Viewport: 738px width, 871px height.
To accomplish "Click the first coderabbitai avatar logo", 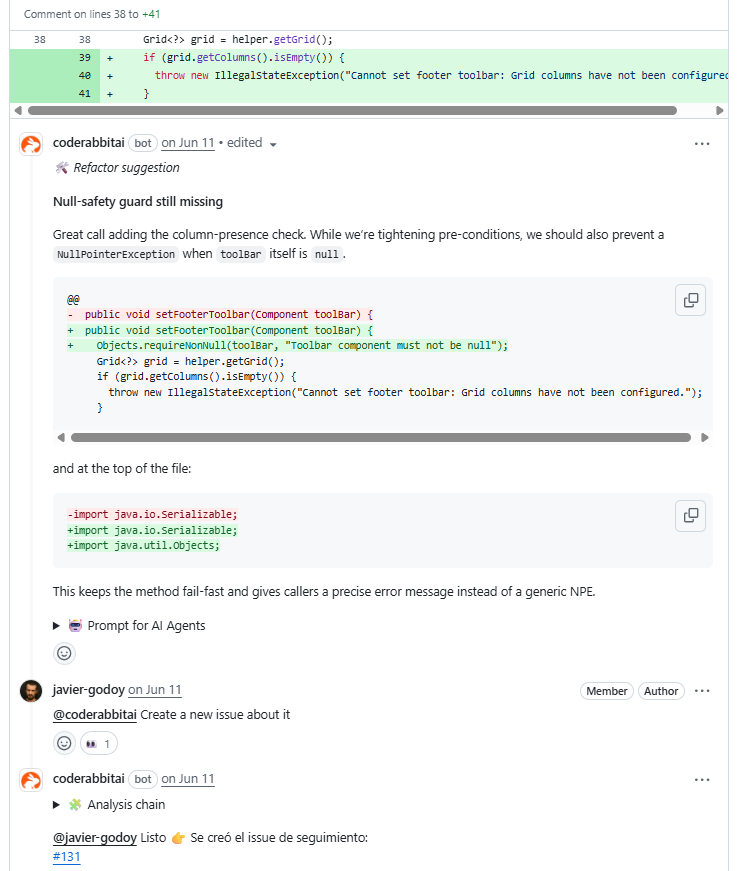I will tap(31, 144).
